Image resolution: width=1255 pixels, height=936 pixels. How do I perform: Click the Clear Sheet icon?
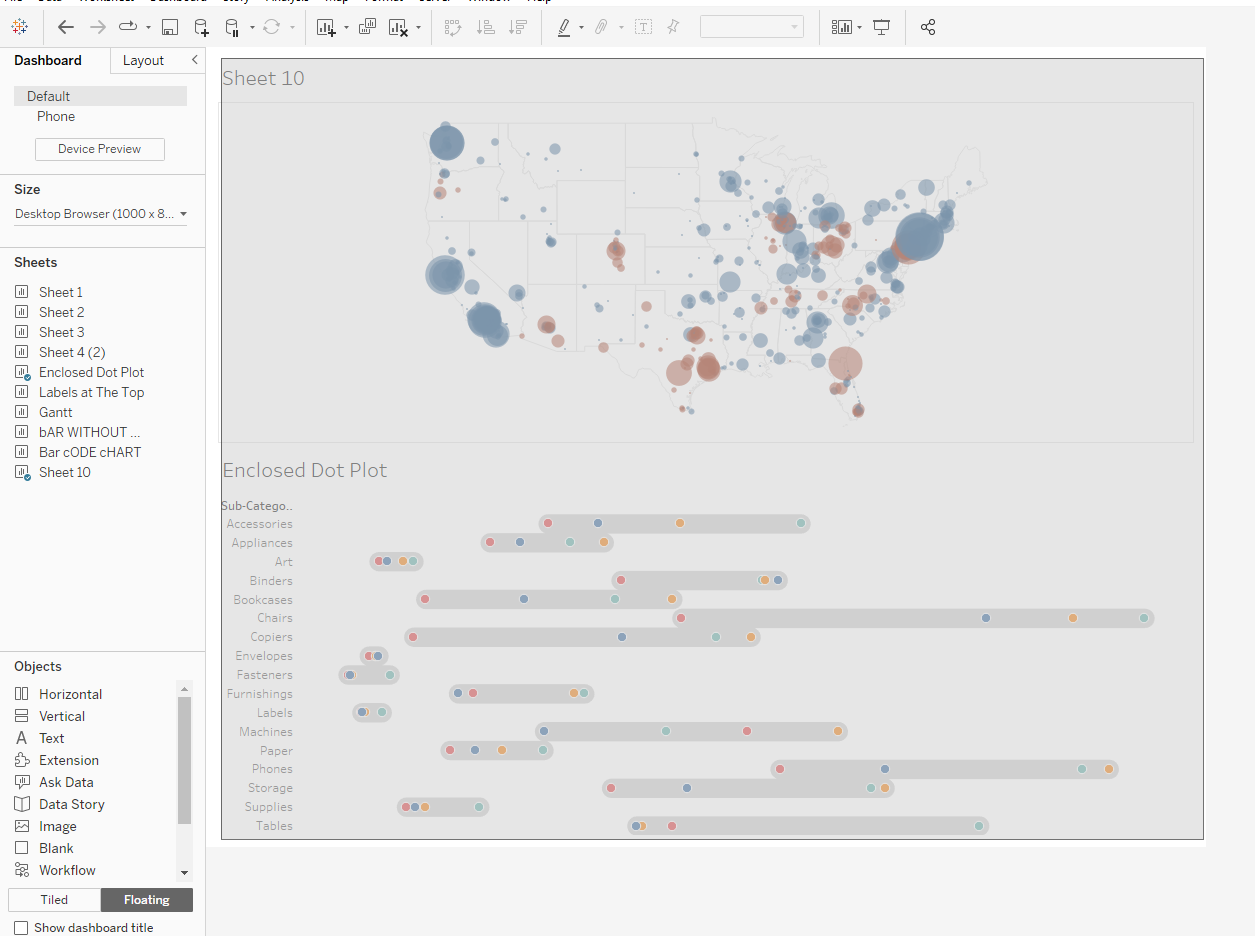pyautogui.click(x=398, y=27)
